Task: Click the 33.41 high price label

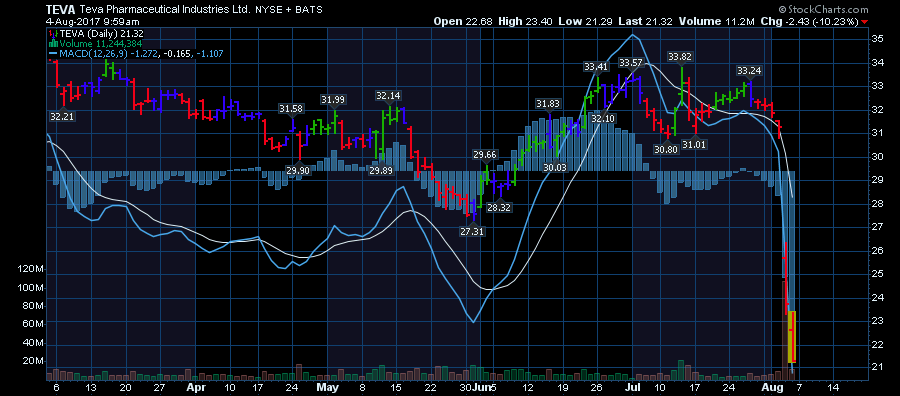Action: tap(596, 67)
